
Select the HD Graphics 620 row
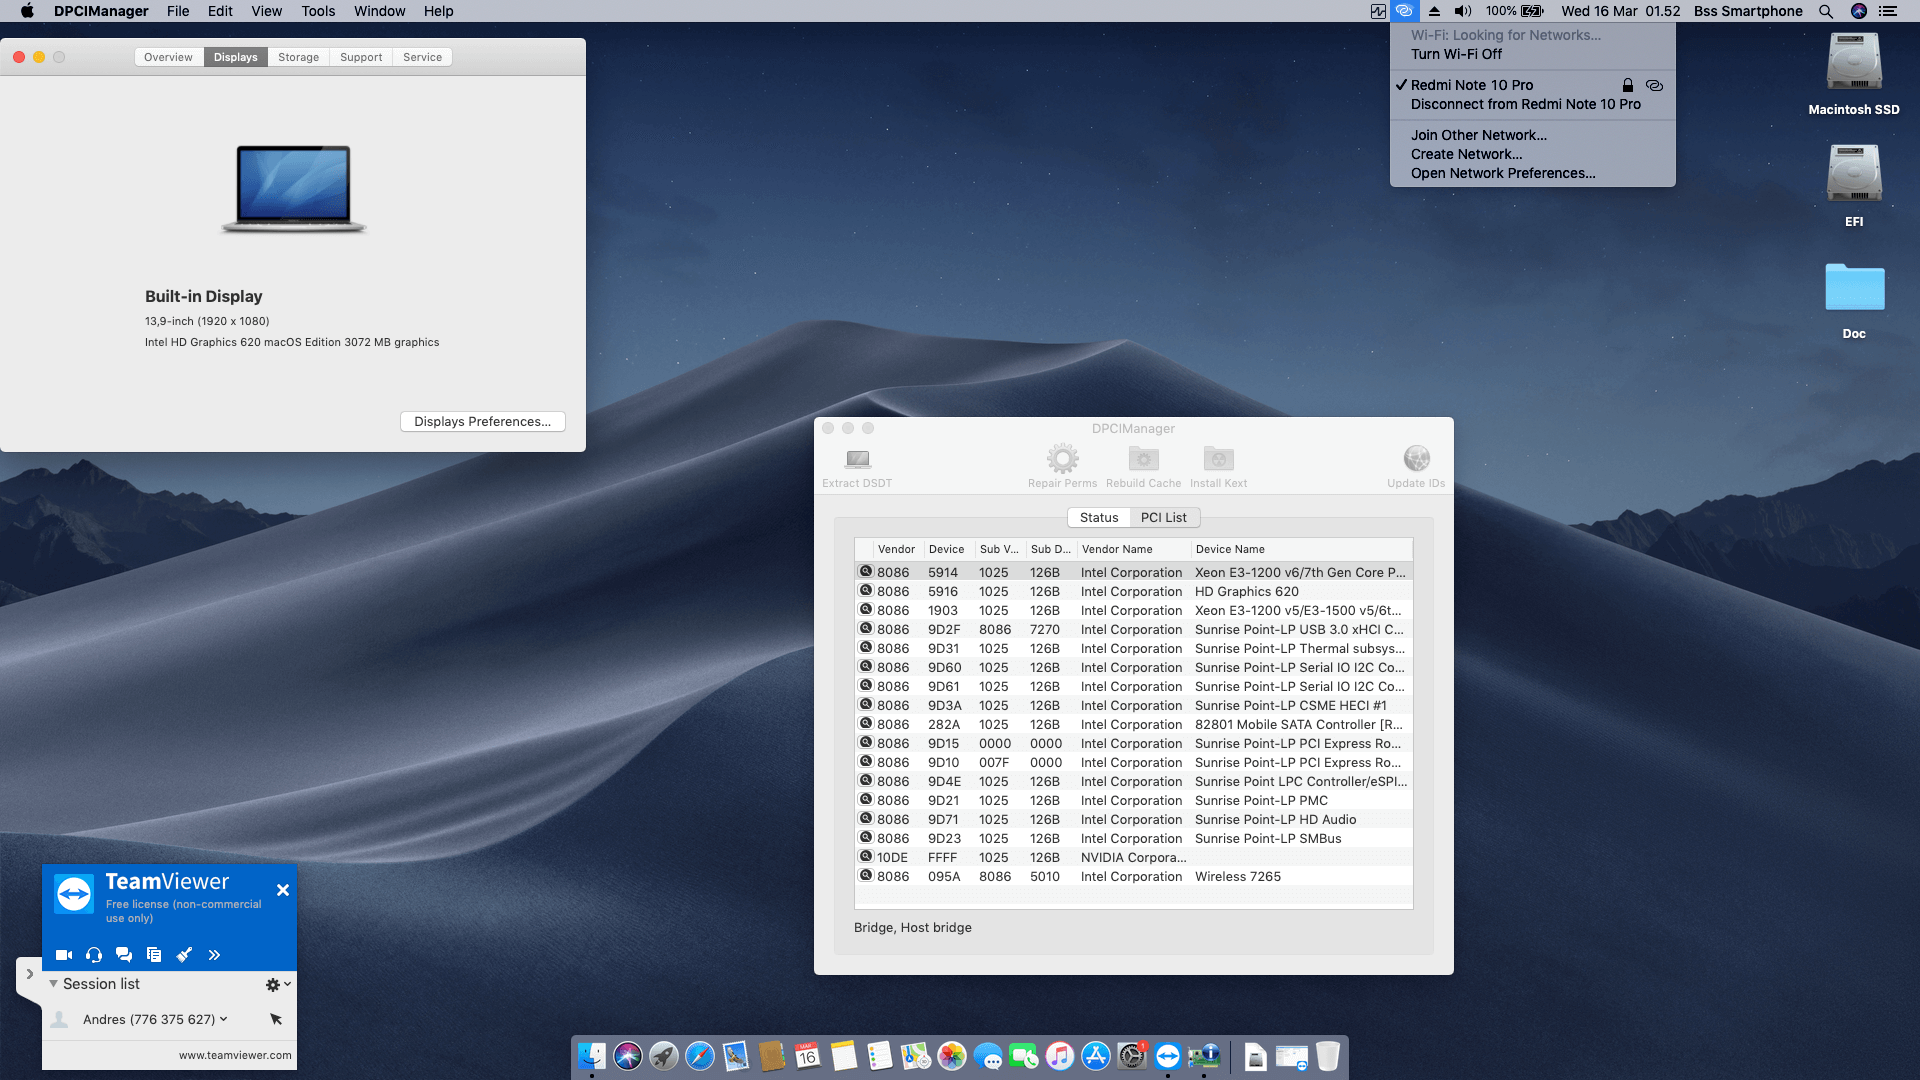click(x=1133, y=591)
